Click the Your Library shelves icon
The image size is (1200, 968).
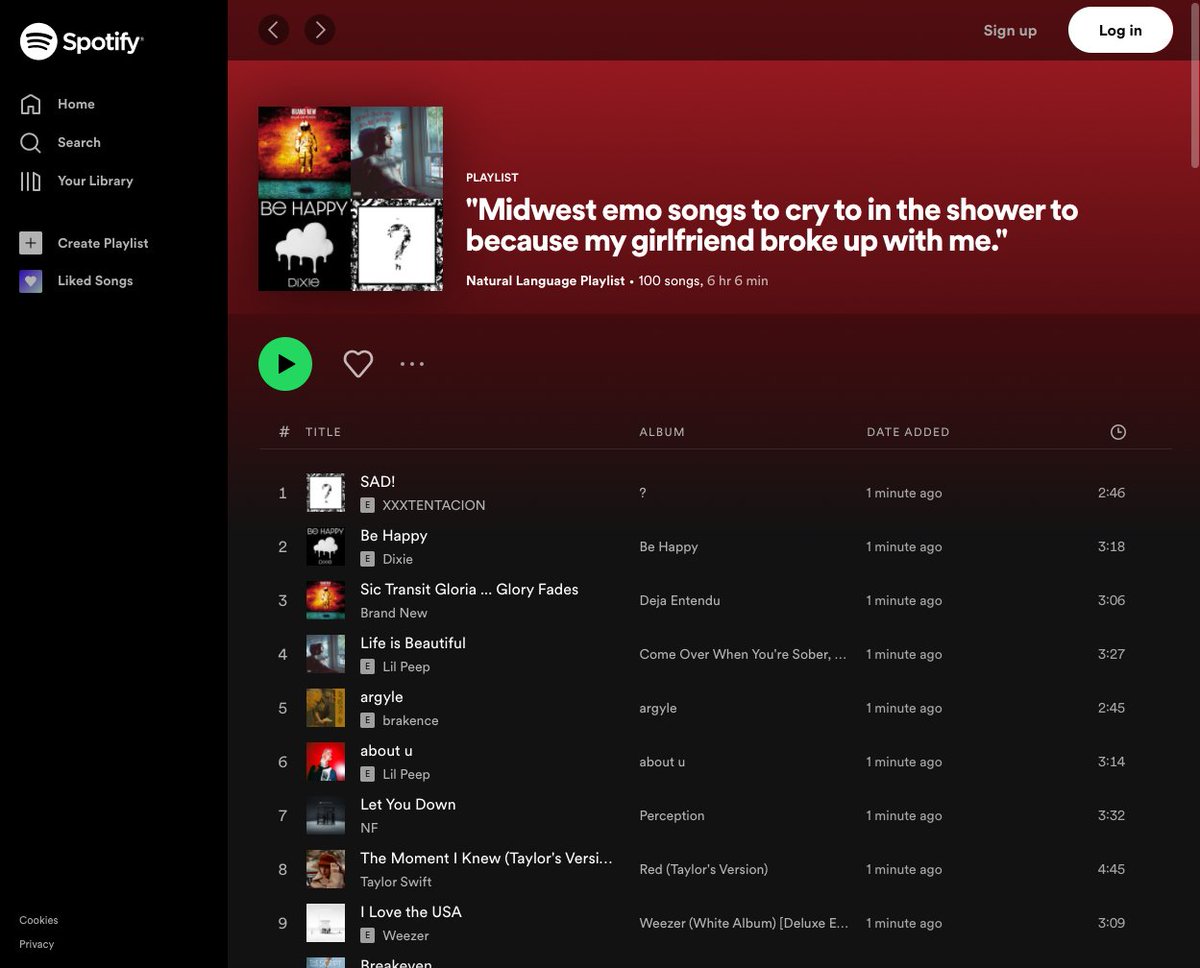coord(31,181)
